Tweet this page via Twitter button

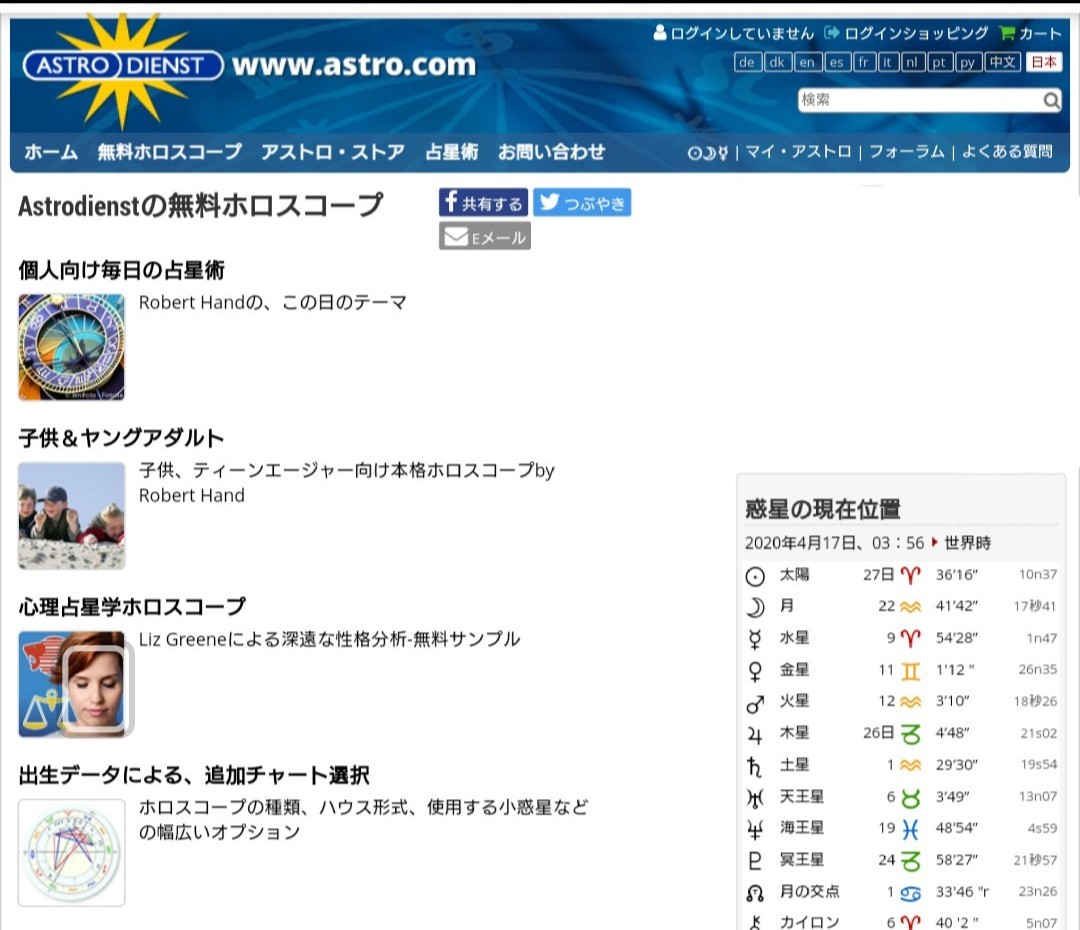582,203
